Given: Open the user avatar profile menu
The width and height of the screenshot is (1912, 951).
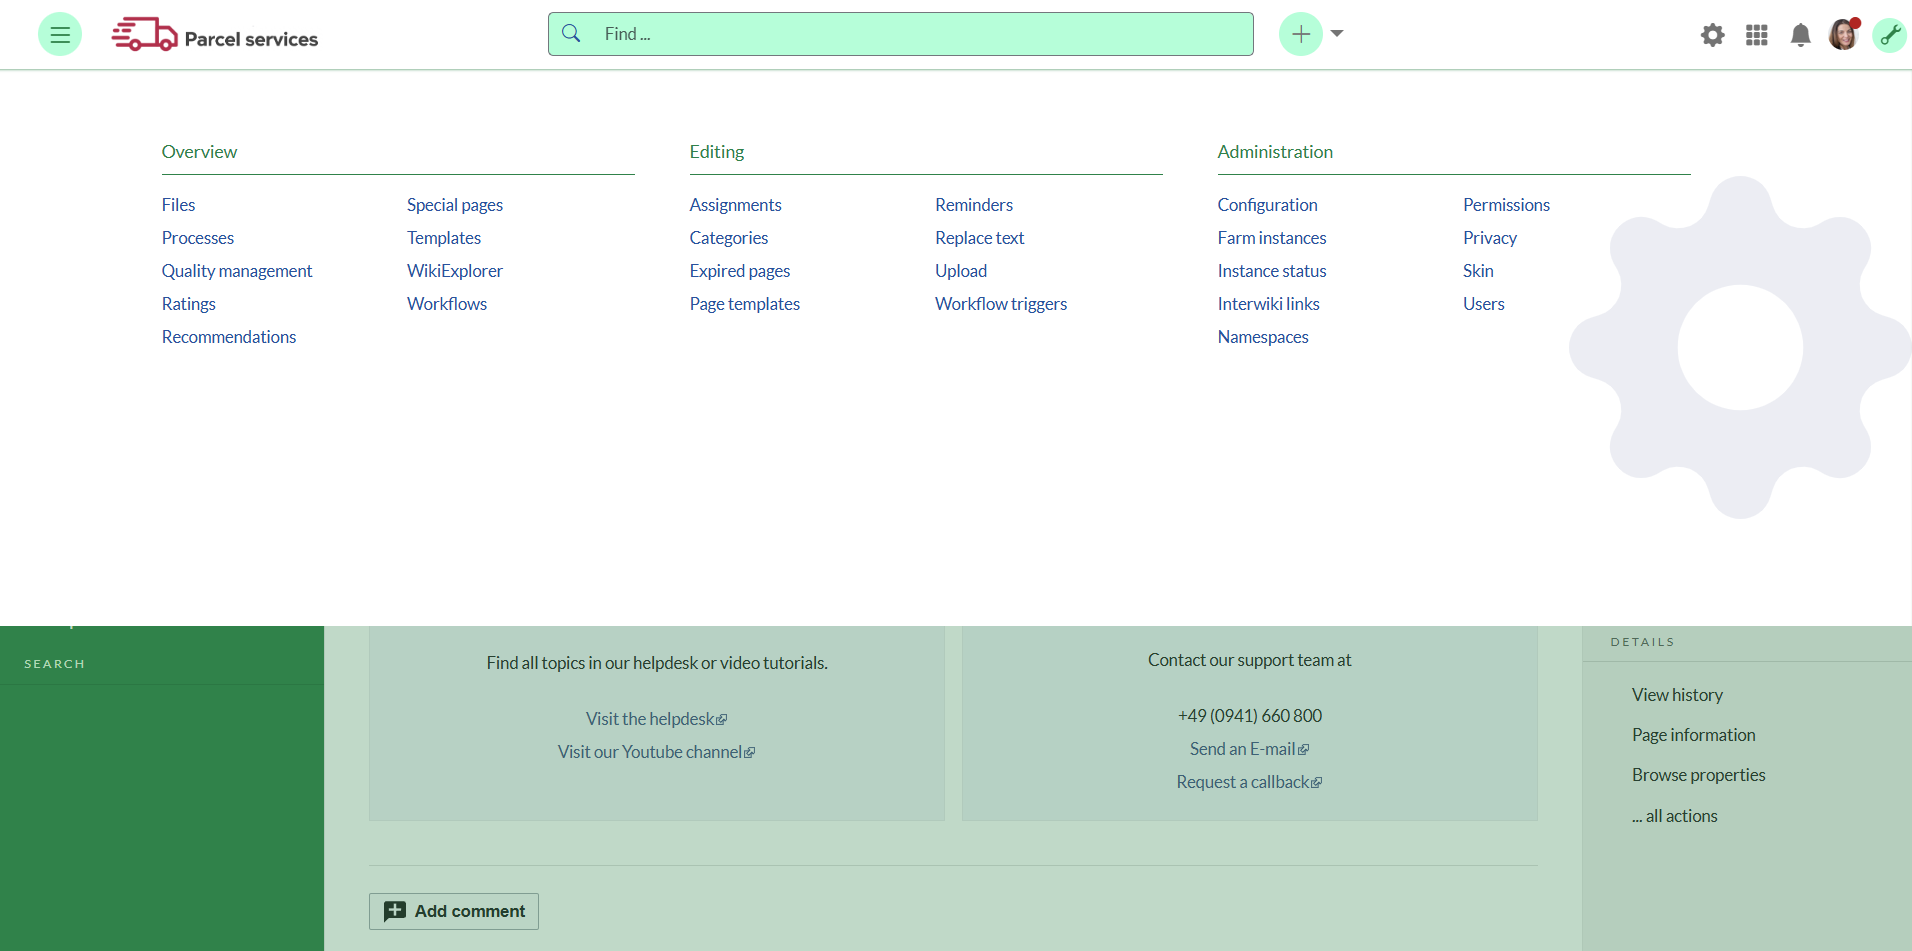Looking at the screenshot, I should tap(1843, 35).
